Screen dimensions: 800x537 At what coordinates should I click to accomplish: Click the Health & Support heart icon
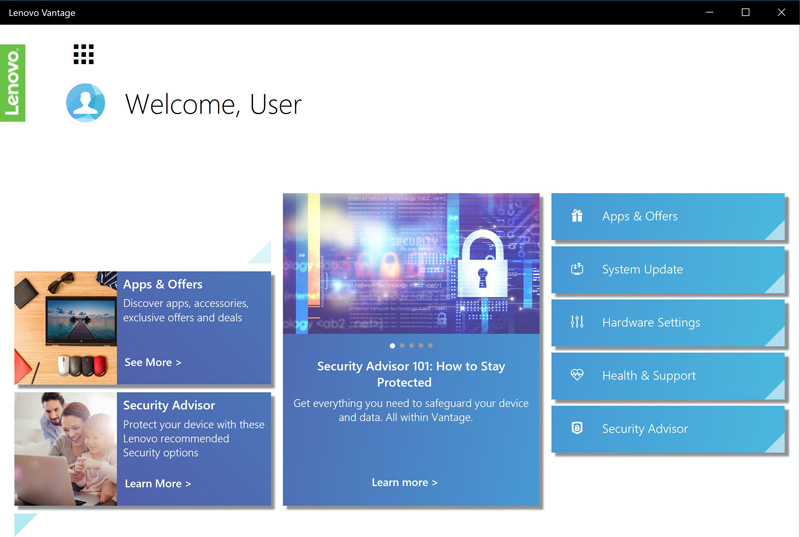click(x=577, y=375)
